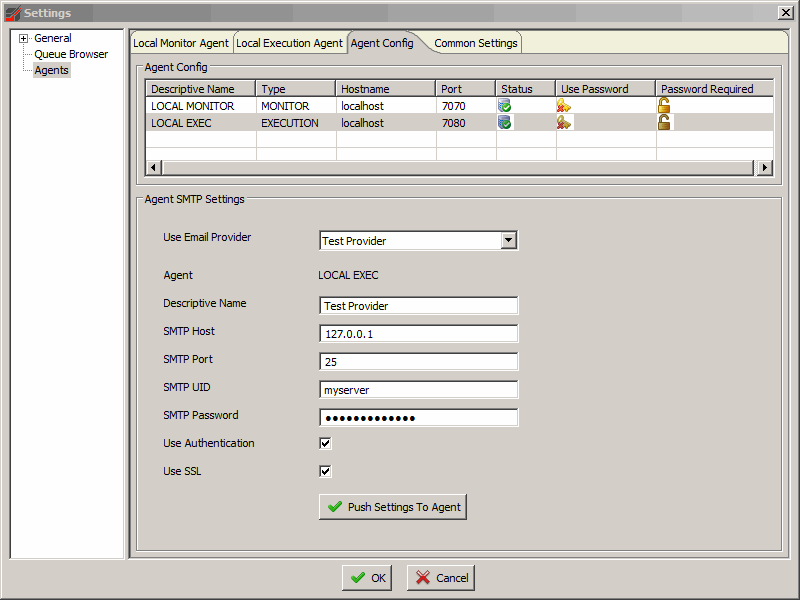Click the OK button
The height and width of the screenshot is (600, 800).
point(367,578)
